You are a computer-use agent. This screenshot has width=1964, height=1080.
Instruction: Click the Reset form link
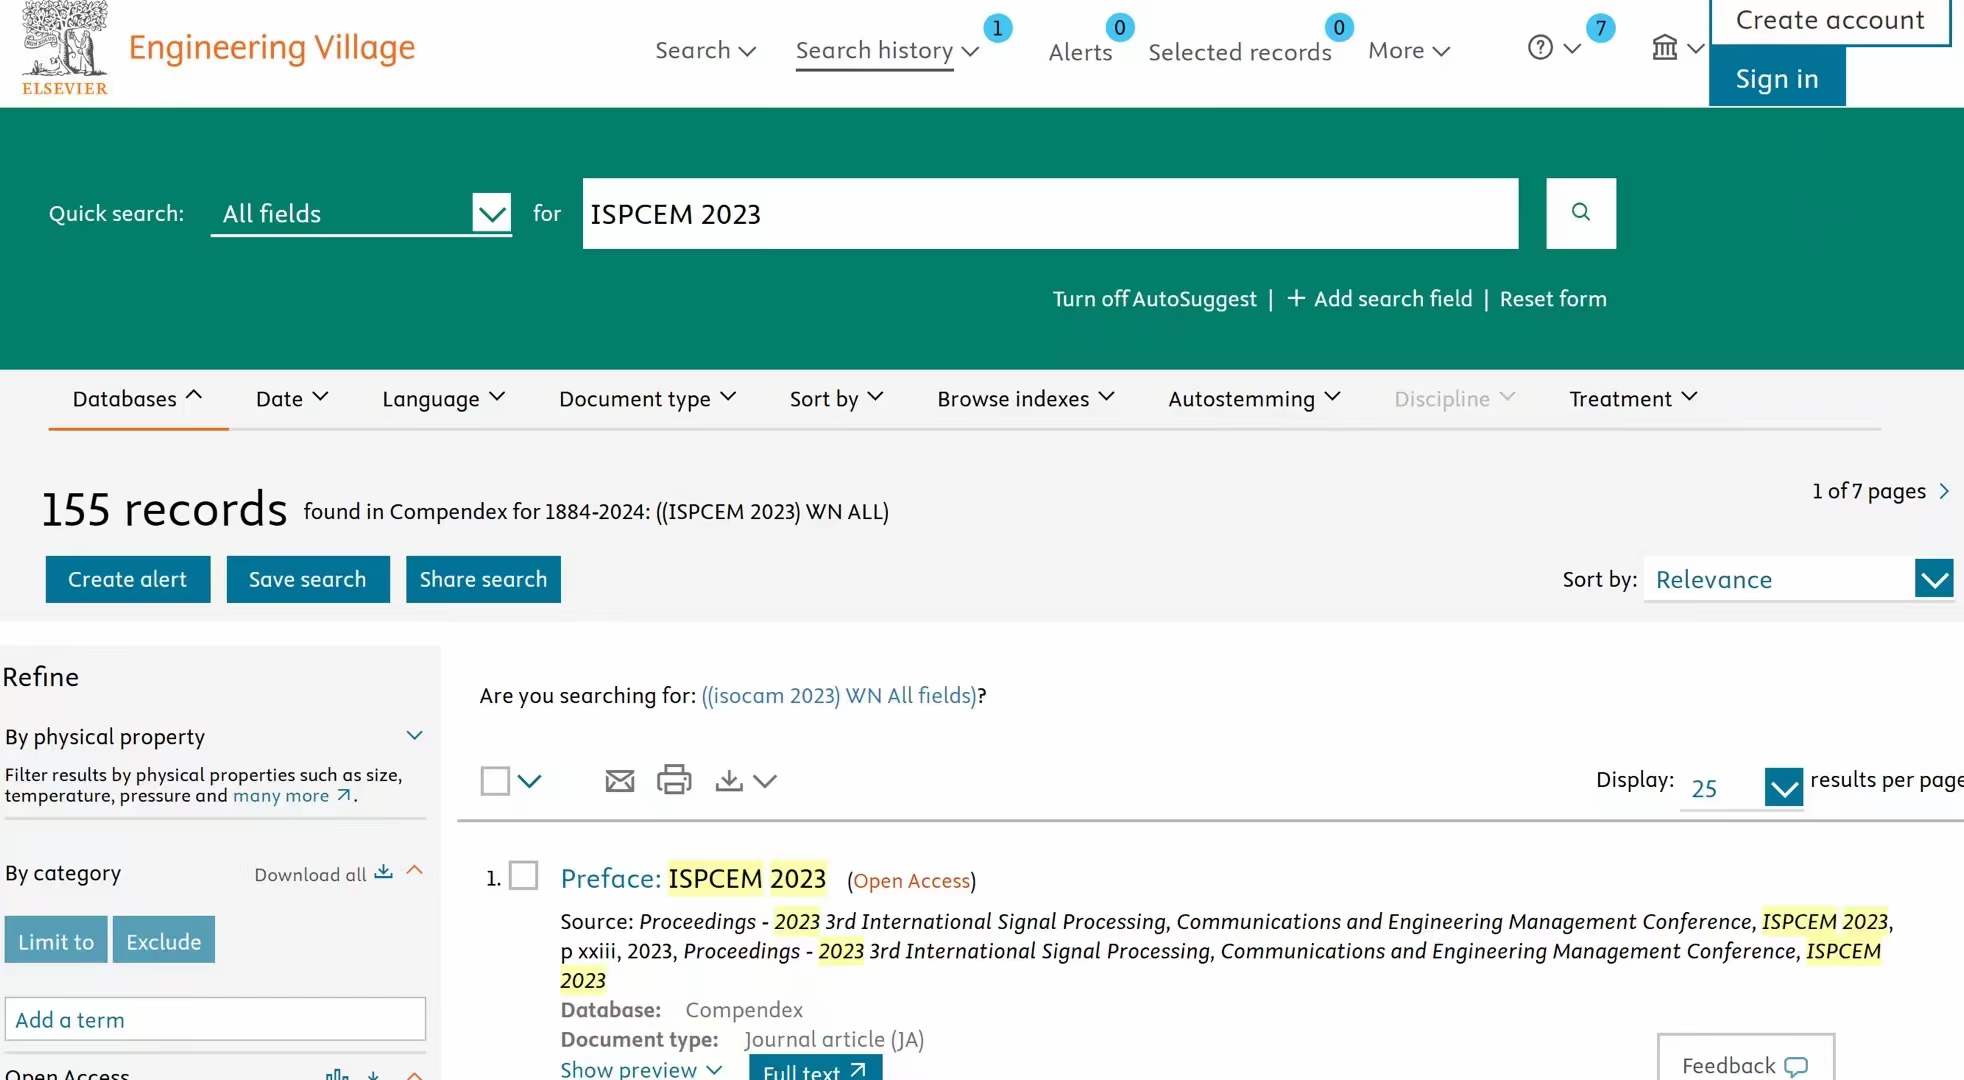click(x=1553, y=298)
